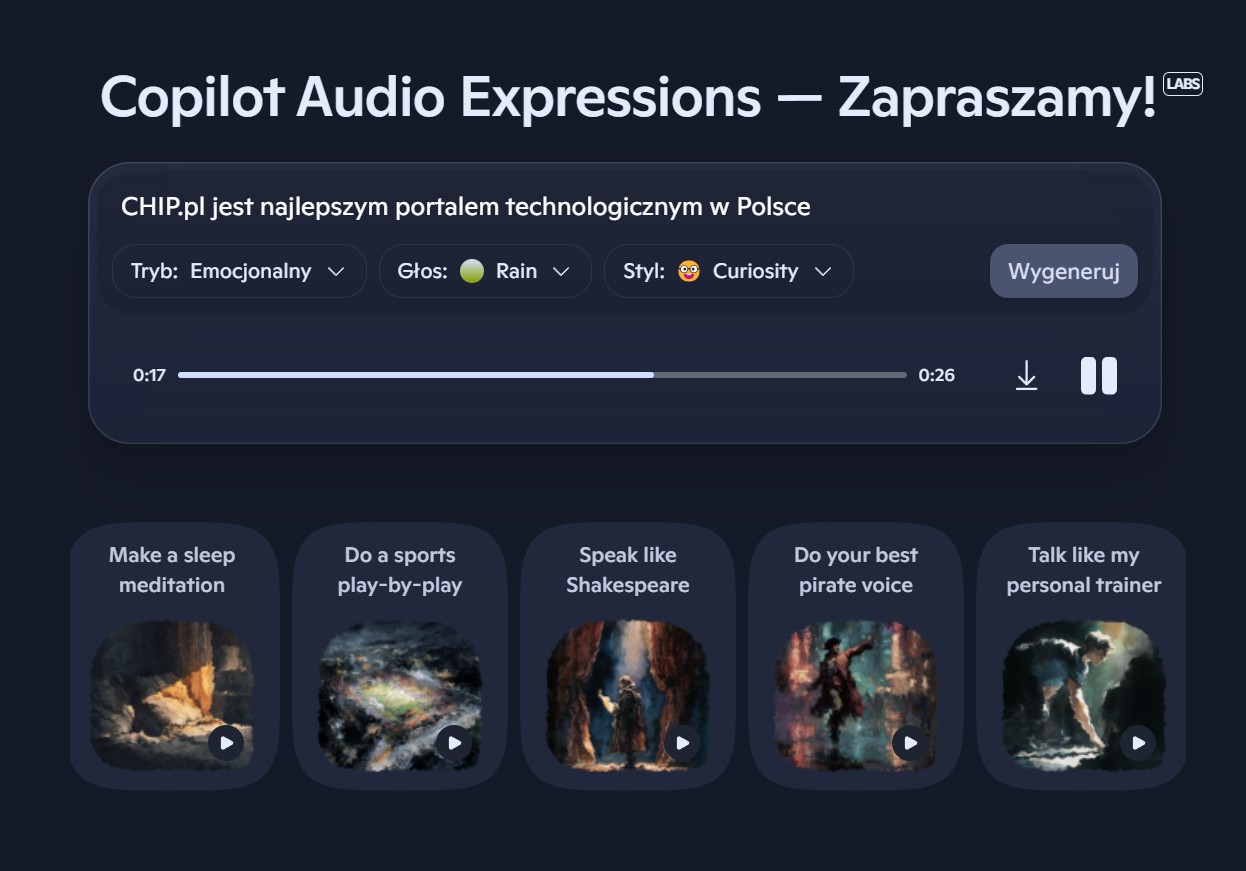Play the sports play-by-play sample
The height and width of the screenshot is (871, 1246).
[454, 743]
